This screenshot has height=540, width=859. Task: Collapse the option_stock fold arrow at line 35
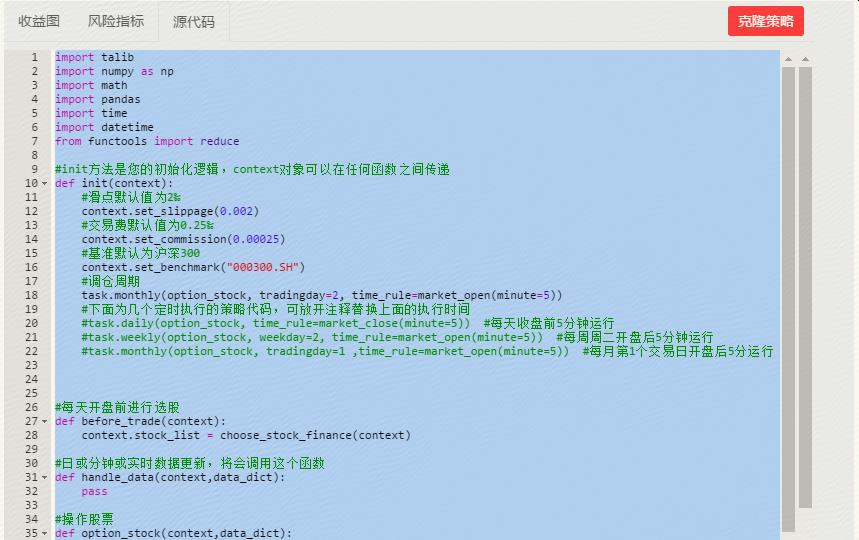45,533
